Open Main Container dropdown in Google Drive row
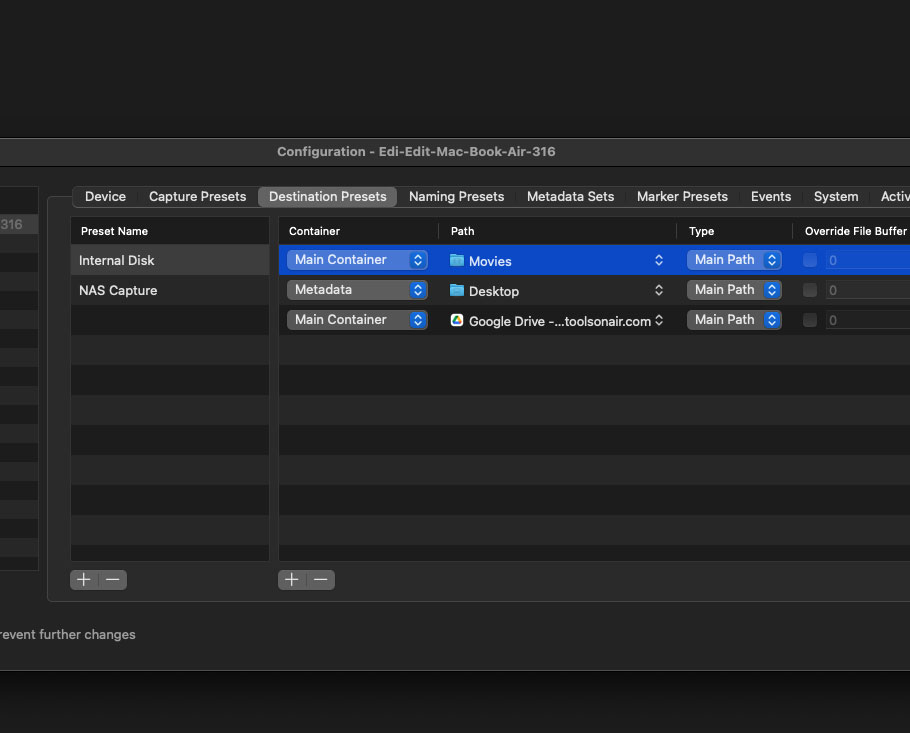This screenshot has height=733, width=910. 357,320
